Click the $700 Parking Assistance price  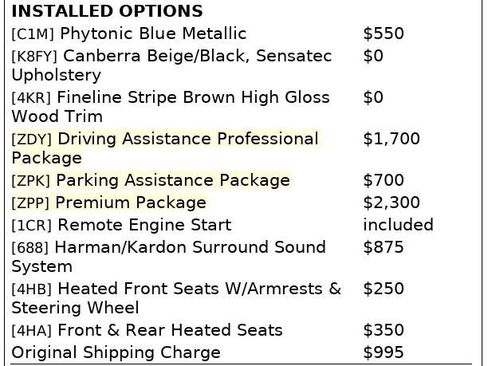pyautogui.click(x=384, y=180)
